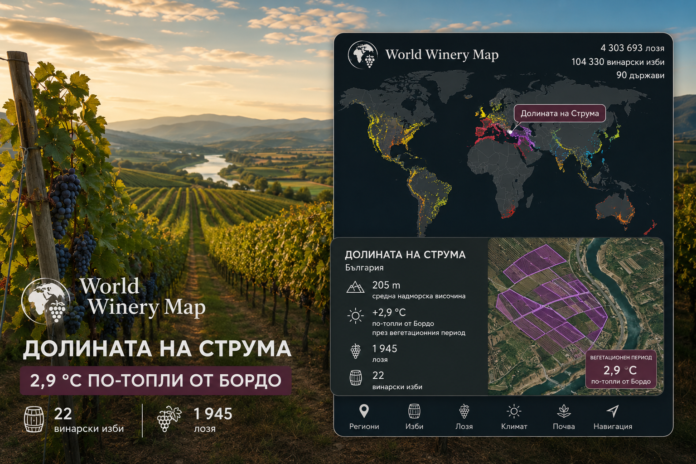Click the 4 303 693 лозя statistic
This screenshot has height=464, width=696.
pos(632,48)
